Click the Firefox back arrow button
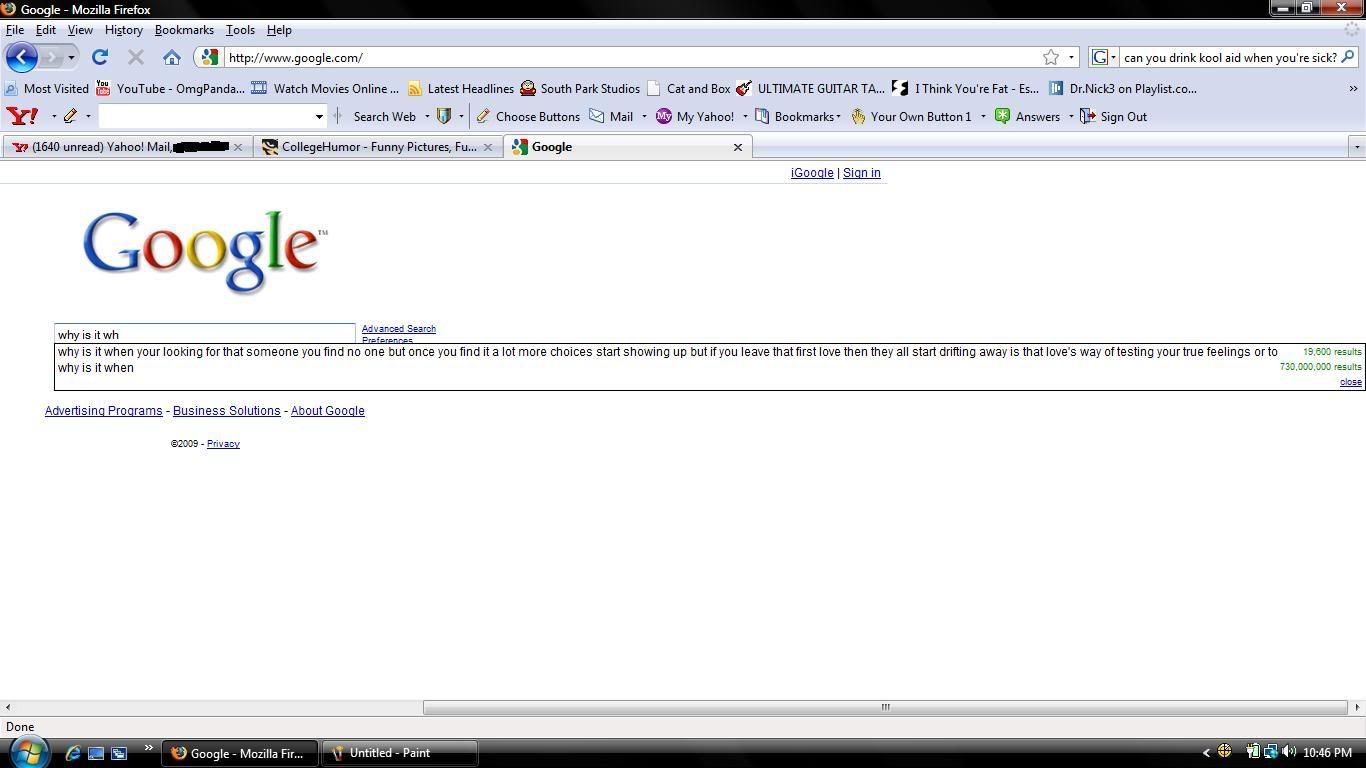1366x768 pixels. click(22, 57)
